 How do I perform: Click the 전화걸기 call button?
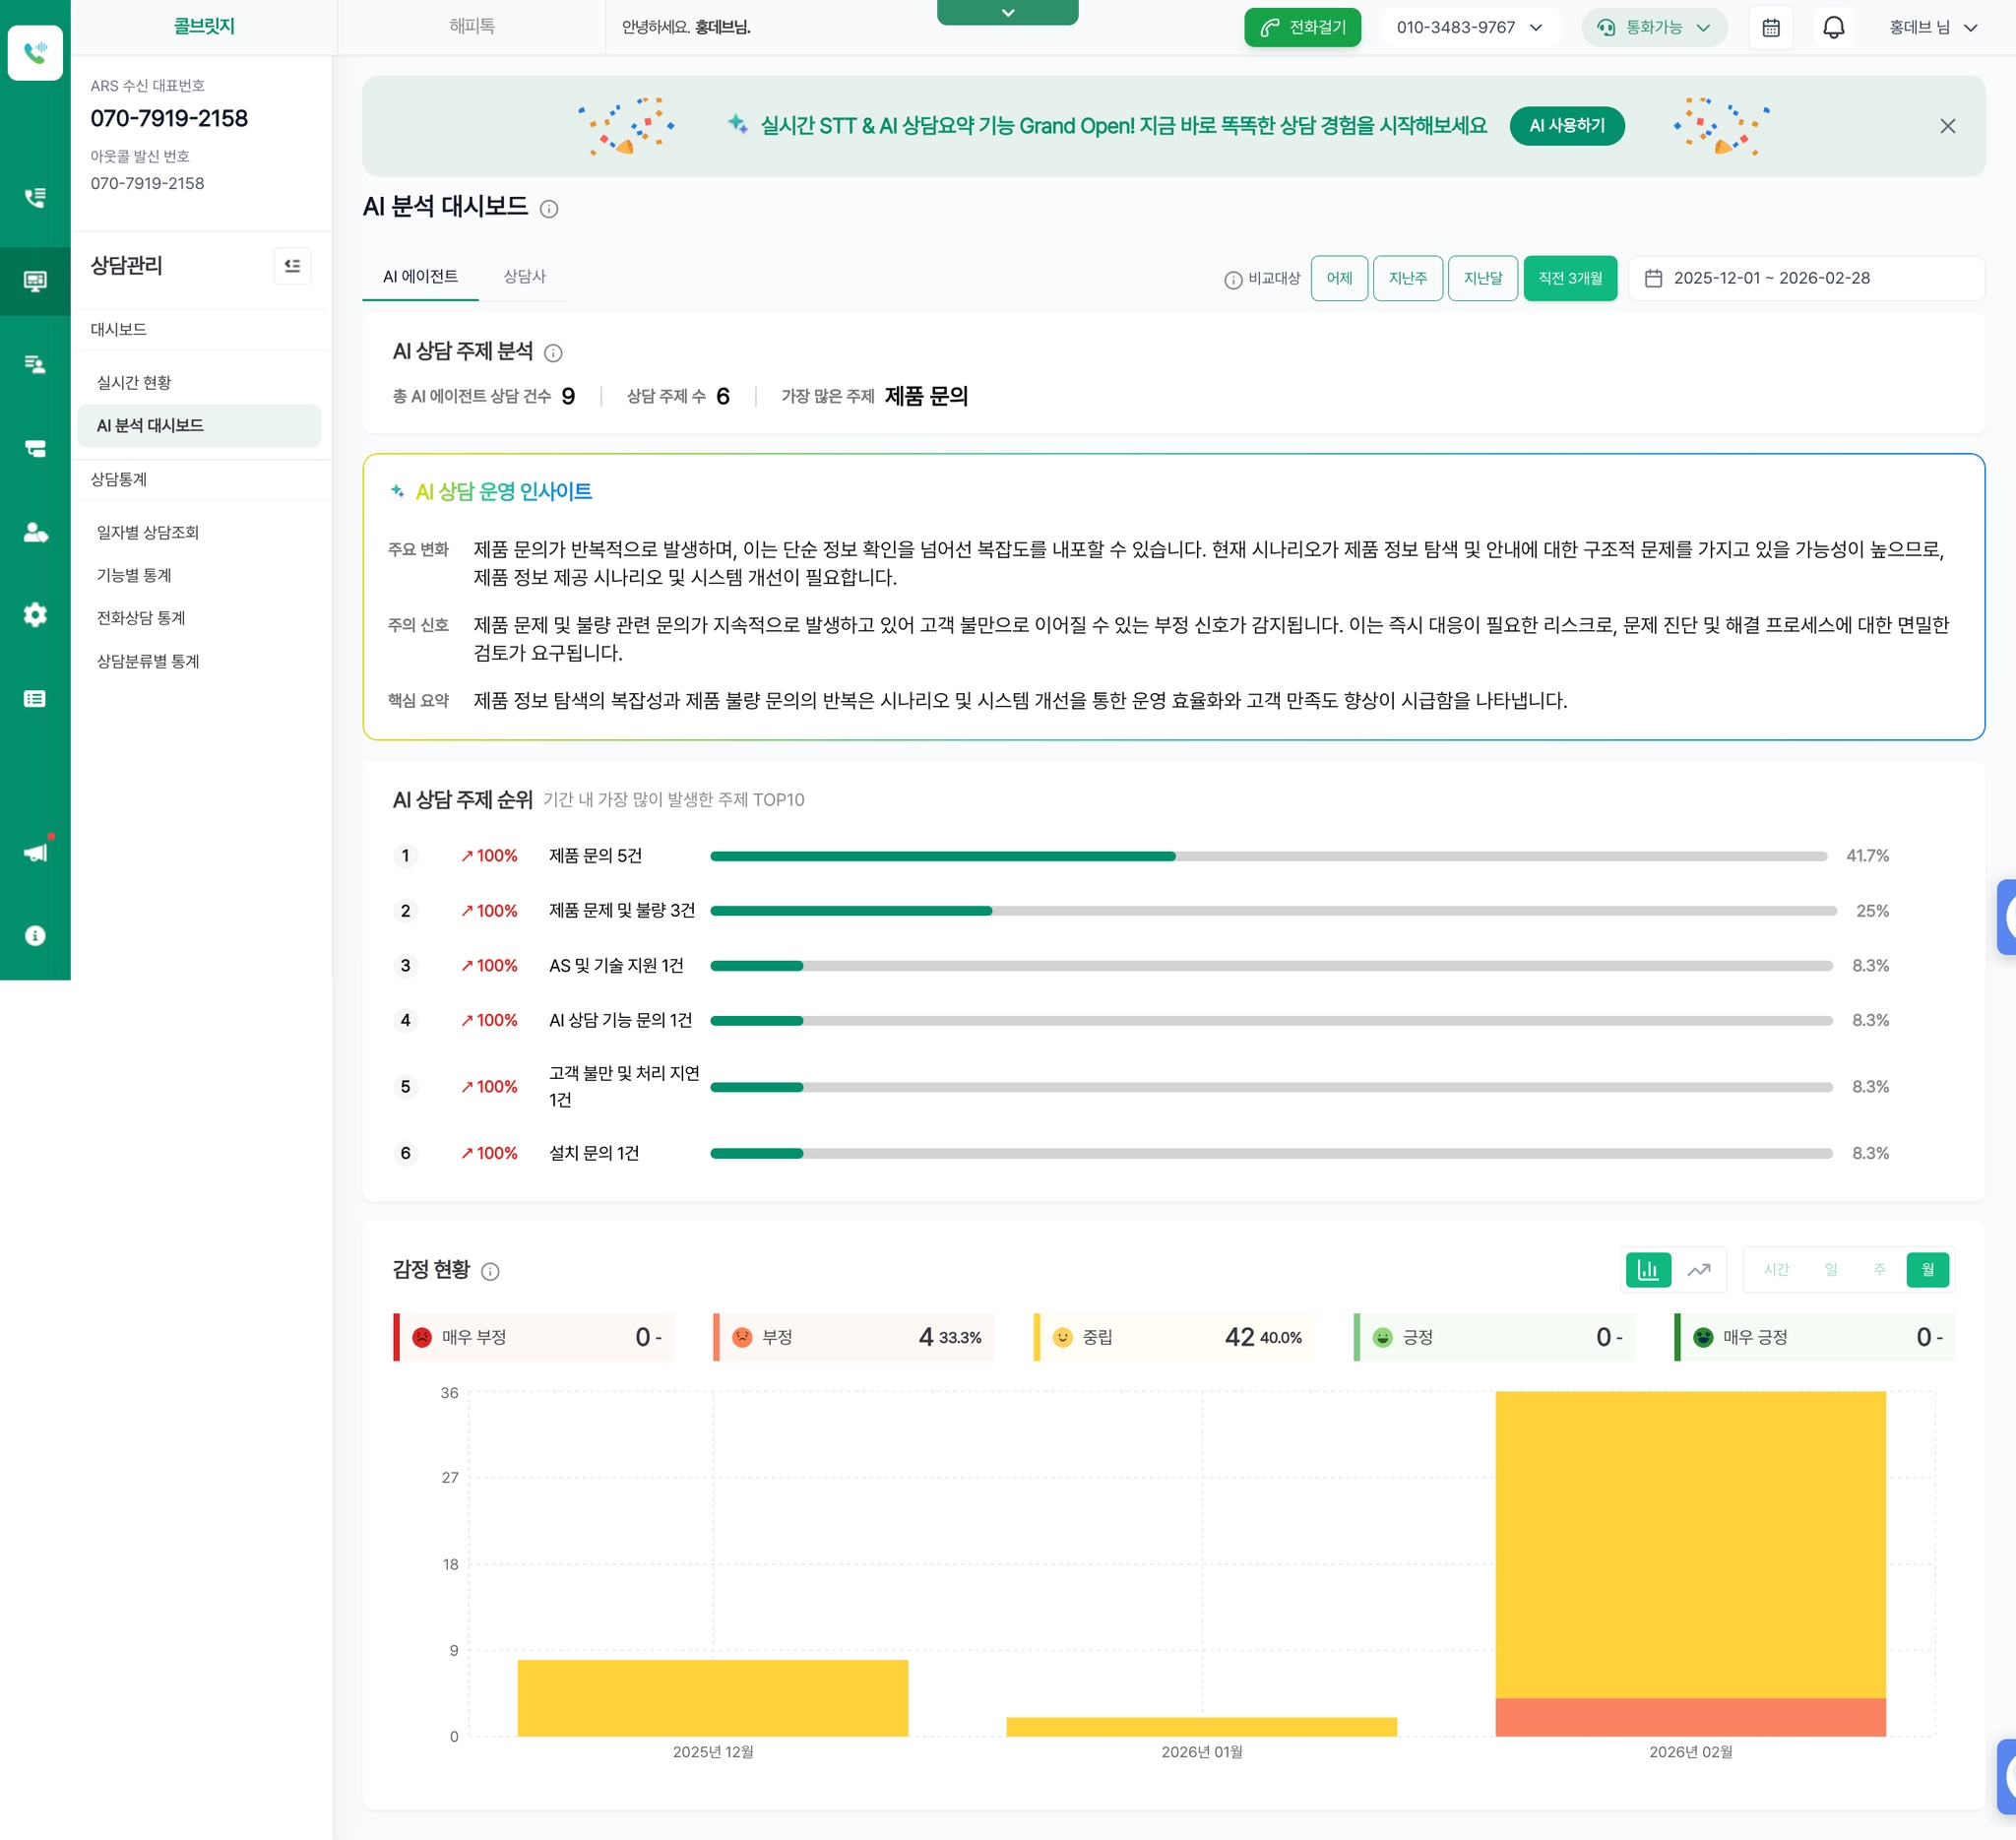tap(1302, 27)
